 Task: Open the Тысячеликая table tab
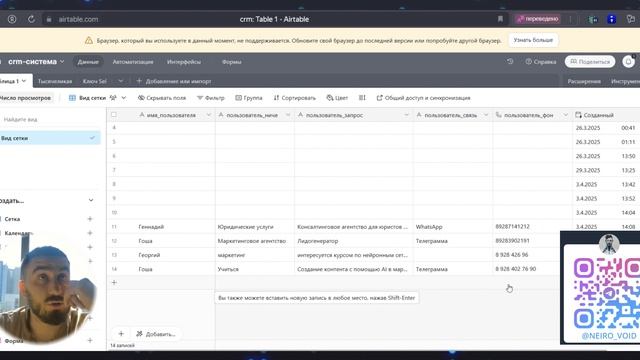pos(55,81)
